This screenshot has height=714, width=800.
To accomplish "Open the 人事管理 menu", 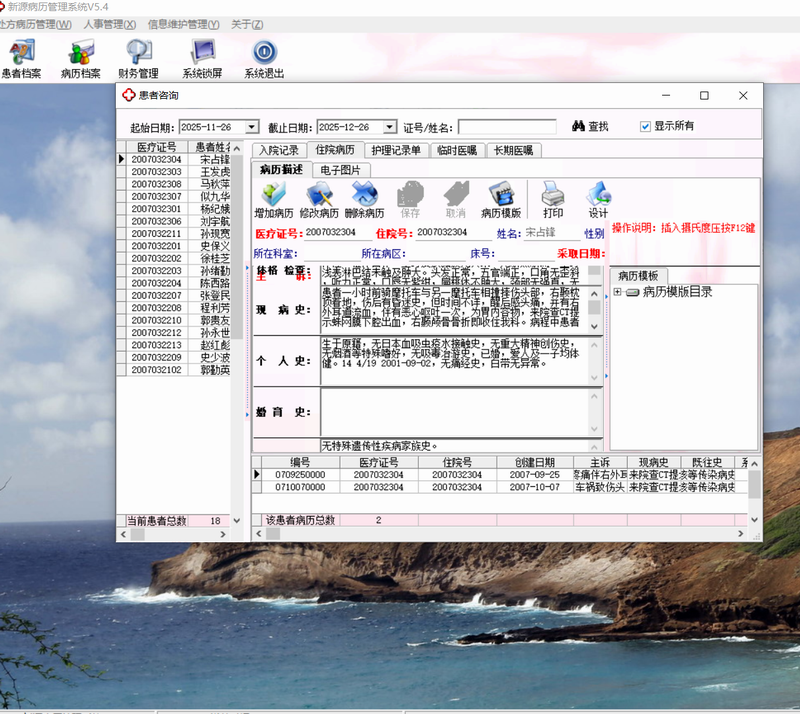I will pos(110,24).
